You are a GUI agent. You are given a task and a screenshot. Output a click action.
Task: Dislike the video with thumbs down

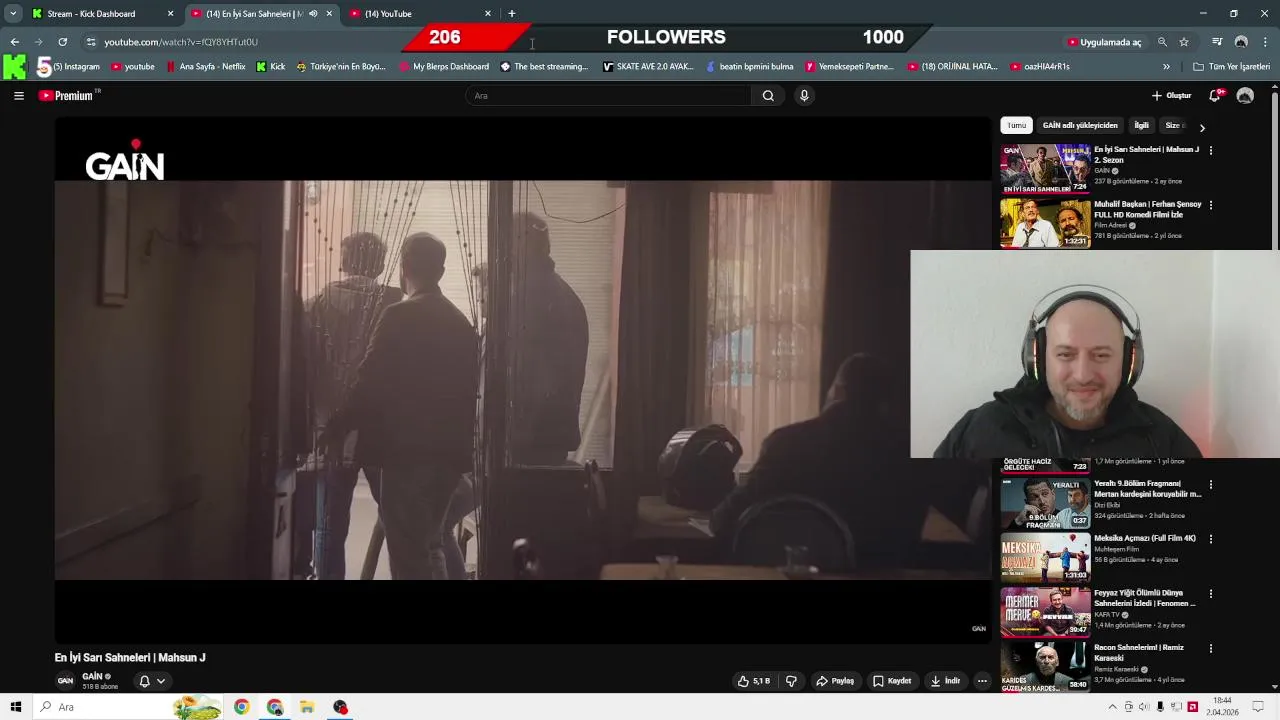(x=791, y=681)
